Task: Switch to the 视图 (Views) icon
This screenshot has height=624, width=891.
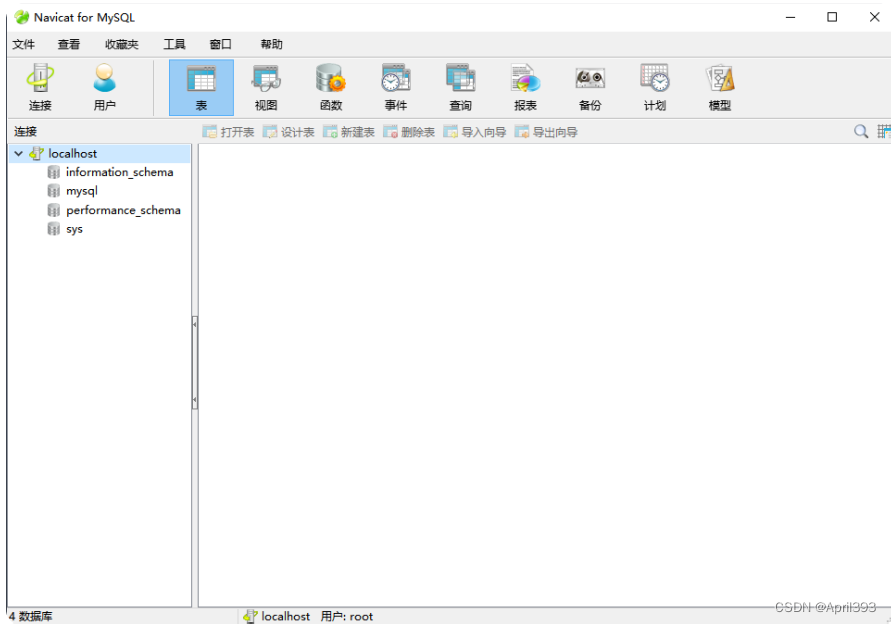Action: (x=265, y=87)
